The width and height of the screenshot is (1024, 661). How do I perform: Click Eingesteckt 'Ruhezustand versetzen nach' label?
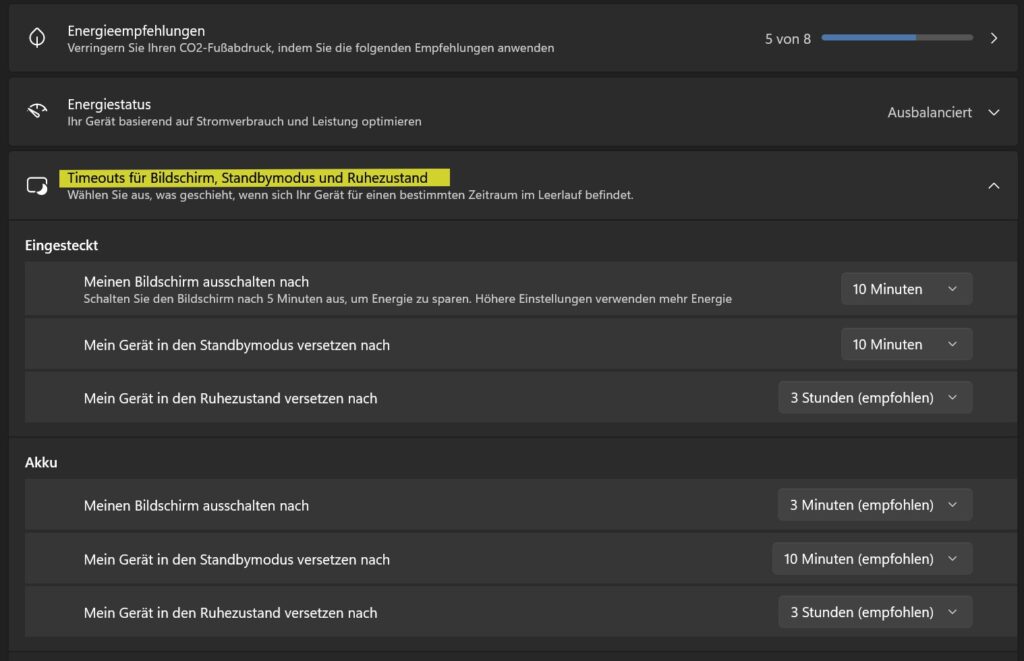point(231,398)
